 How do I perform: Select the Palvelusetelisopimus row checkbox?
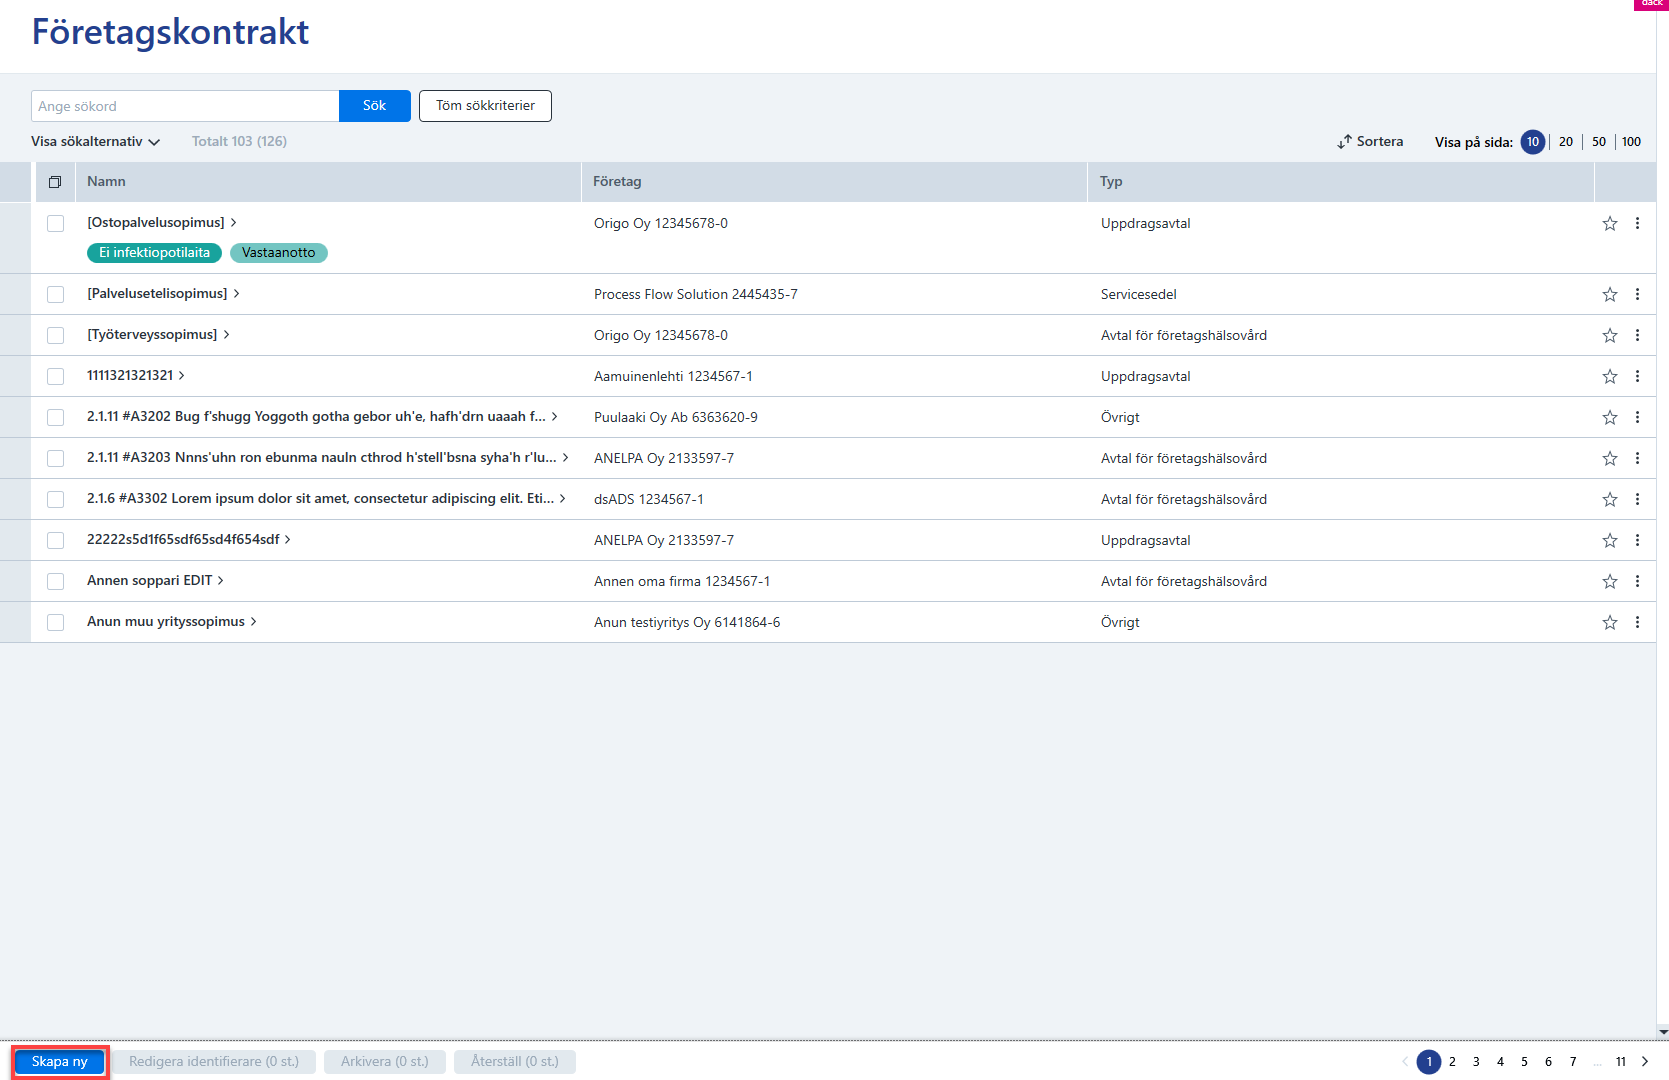tap(55, 295)
